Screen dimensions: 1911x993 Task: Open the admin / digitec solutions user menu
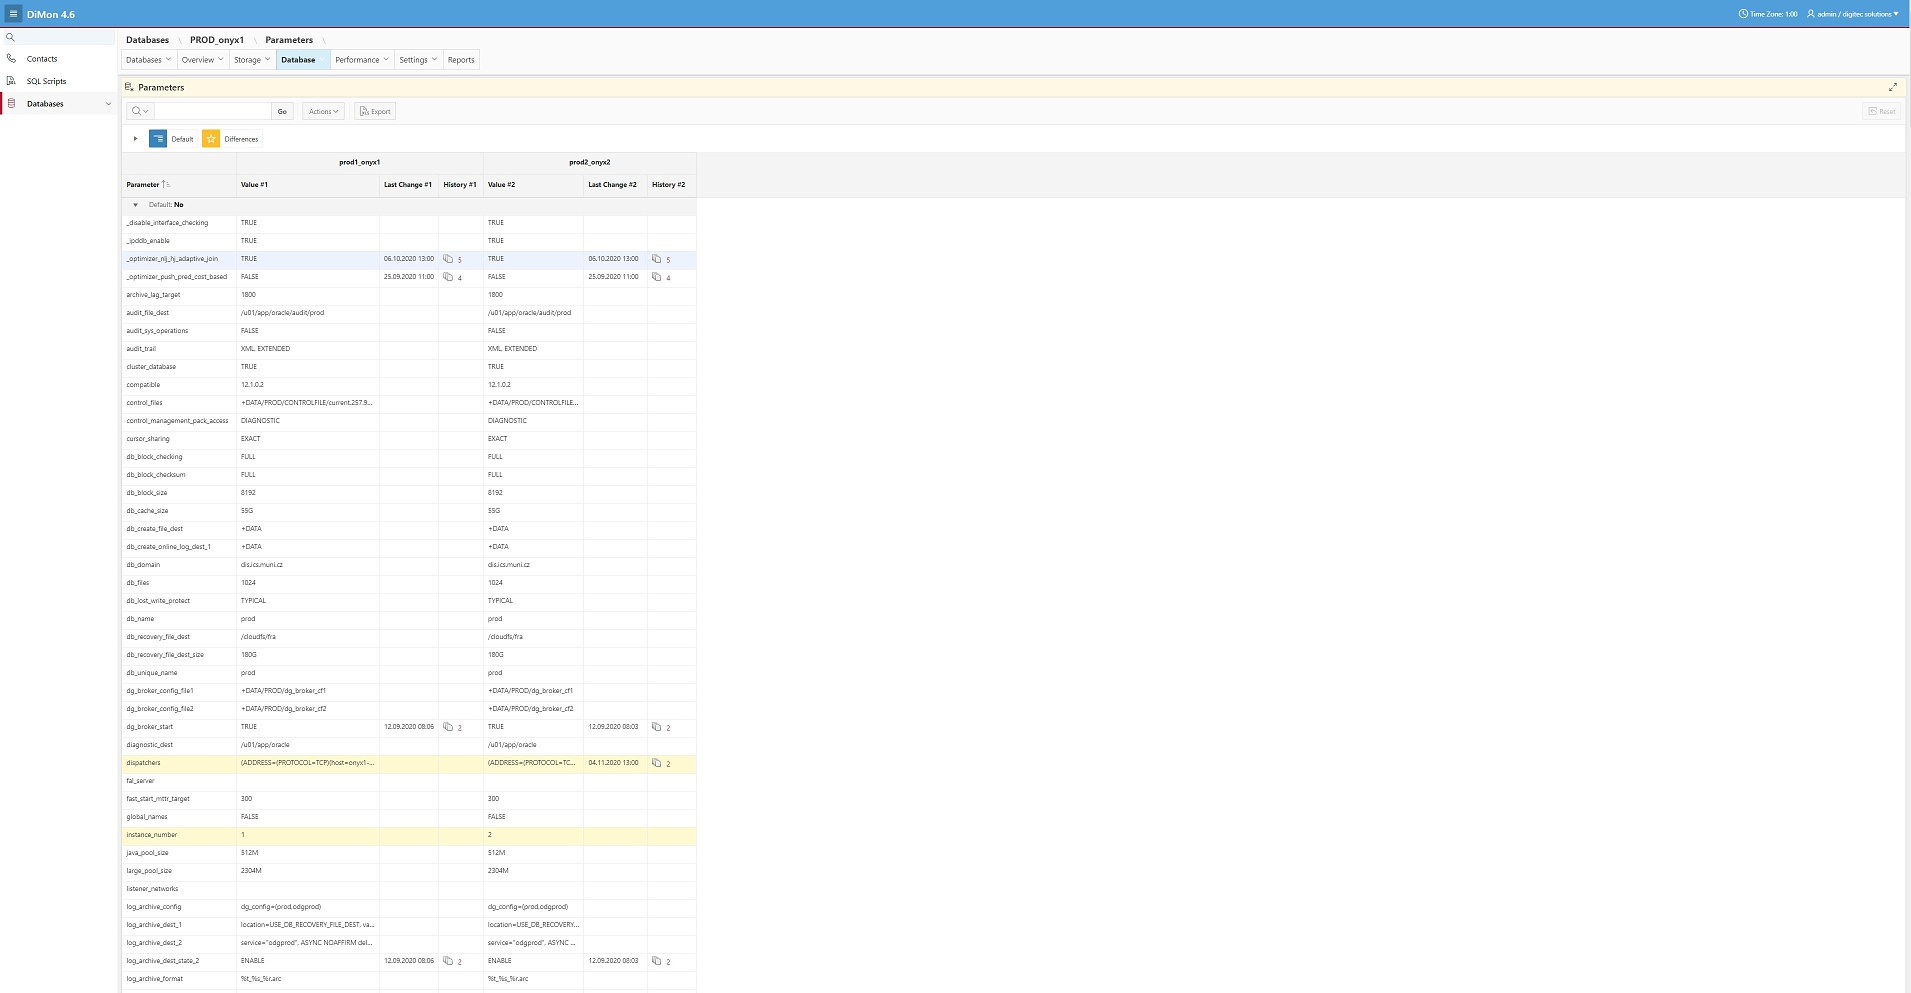pyautogui.click(x=1852, y=14)
